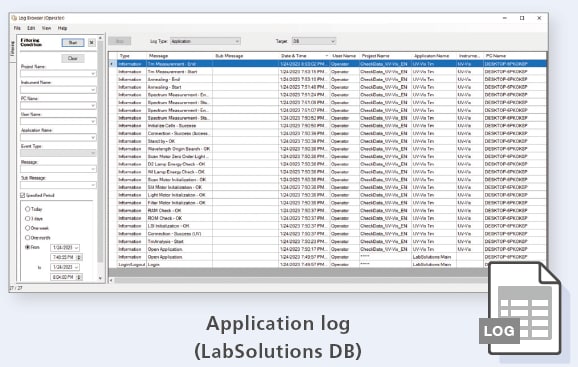Click the Clear button in filter panel
This screenshot has height=367, width=578.
point(73,58)
